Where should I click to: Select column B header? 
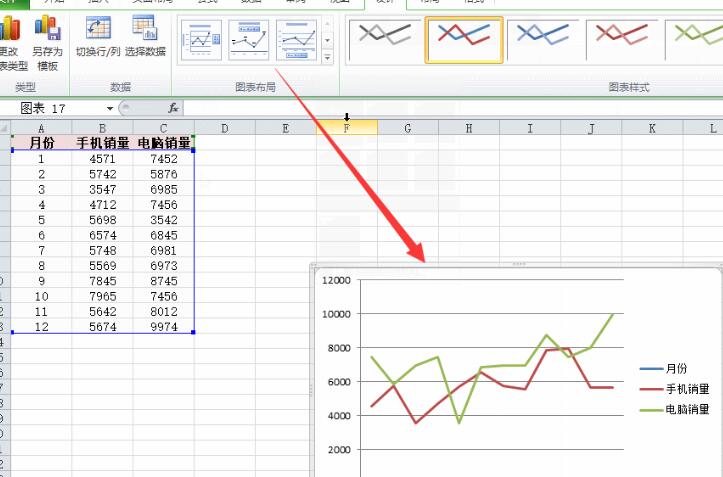[x=102, y=128]
